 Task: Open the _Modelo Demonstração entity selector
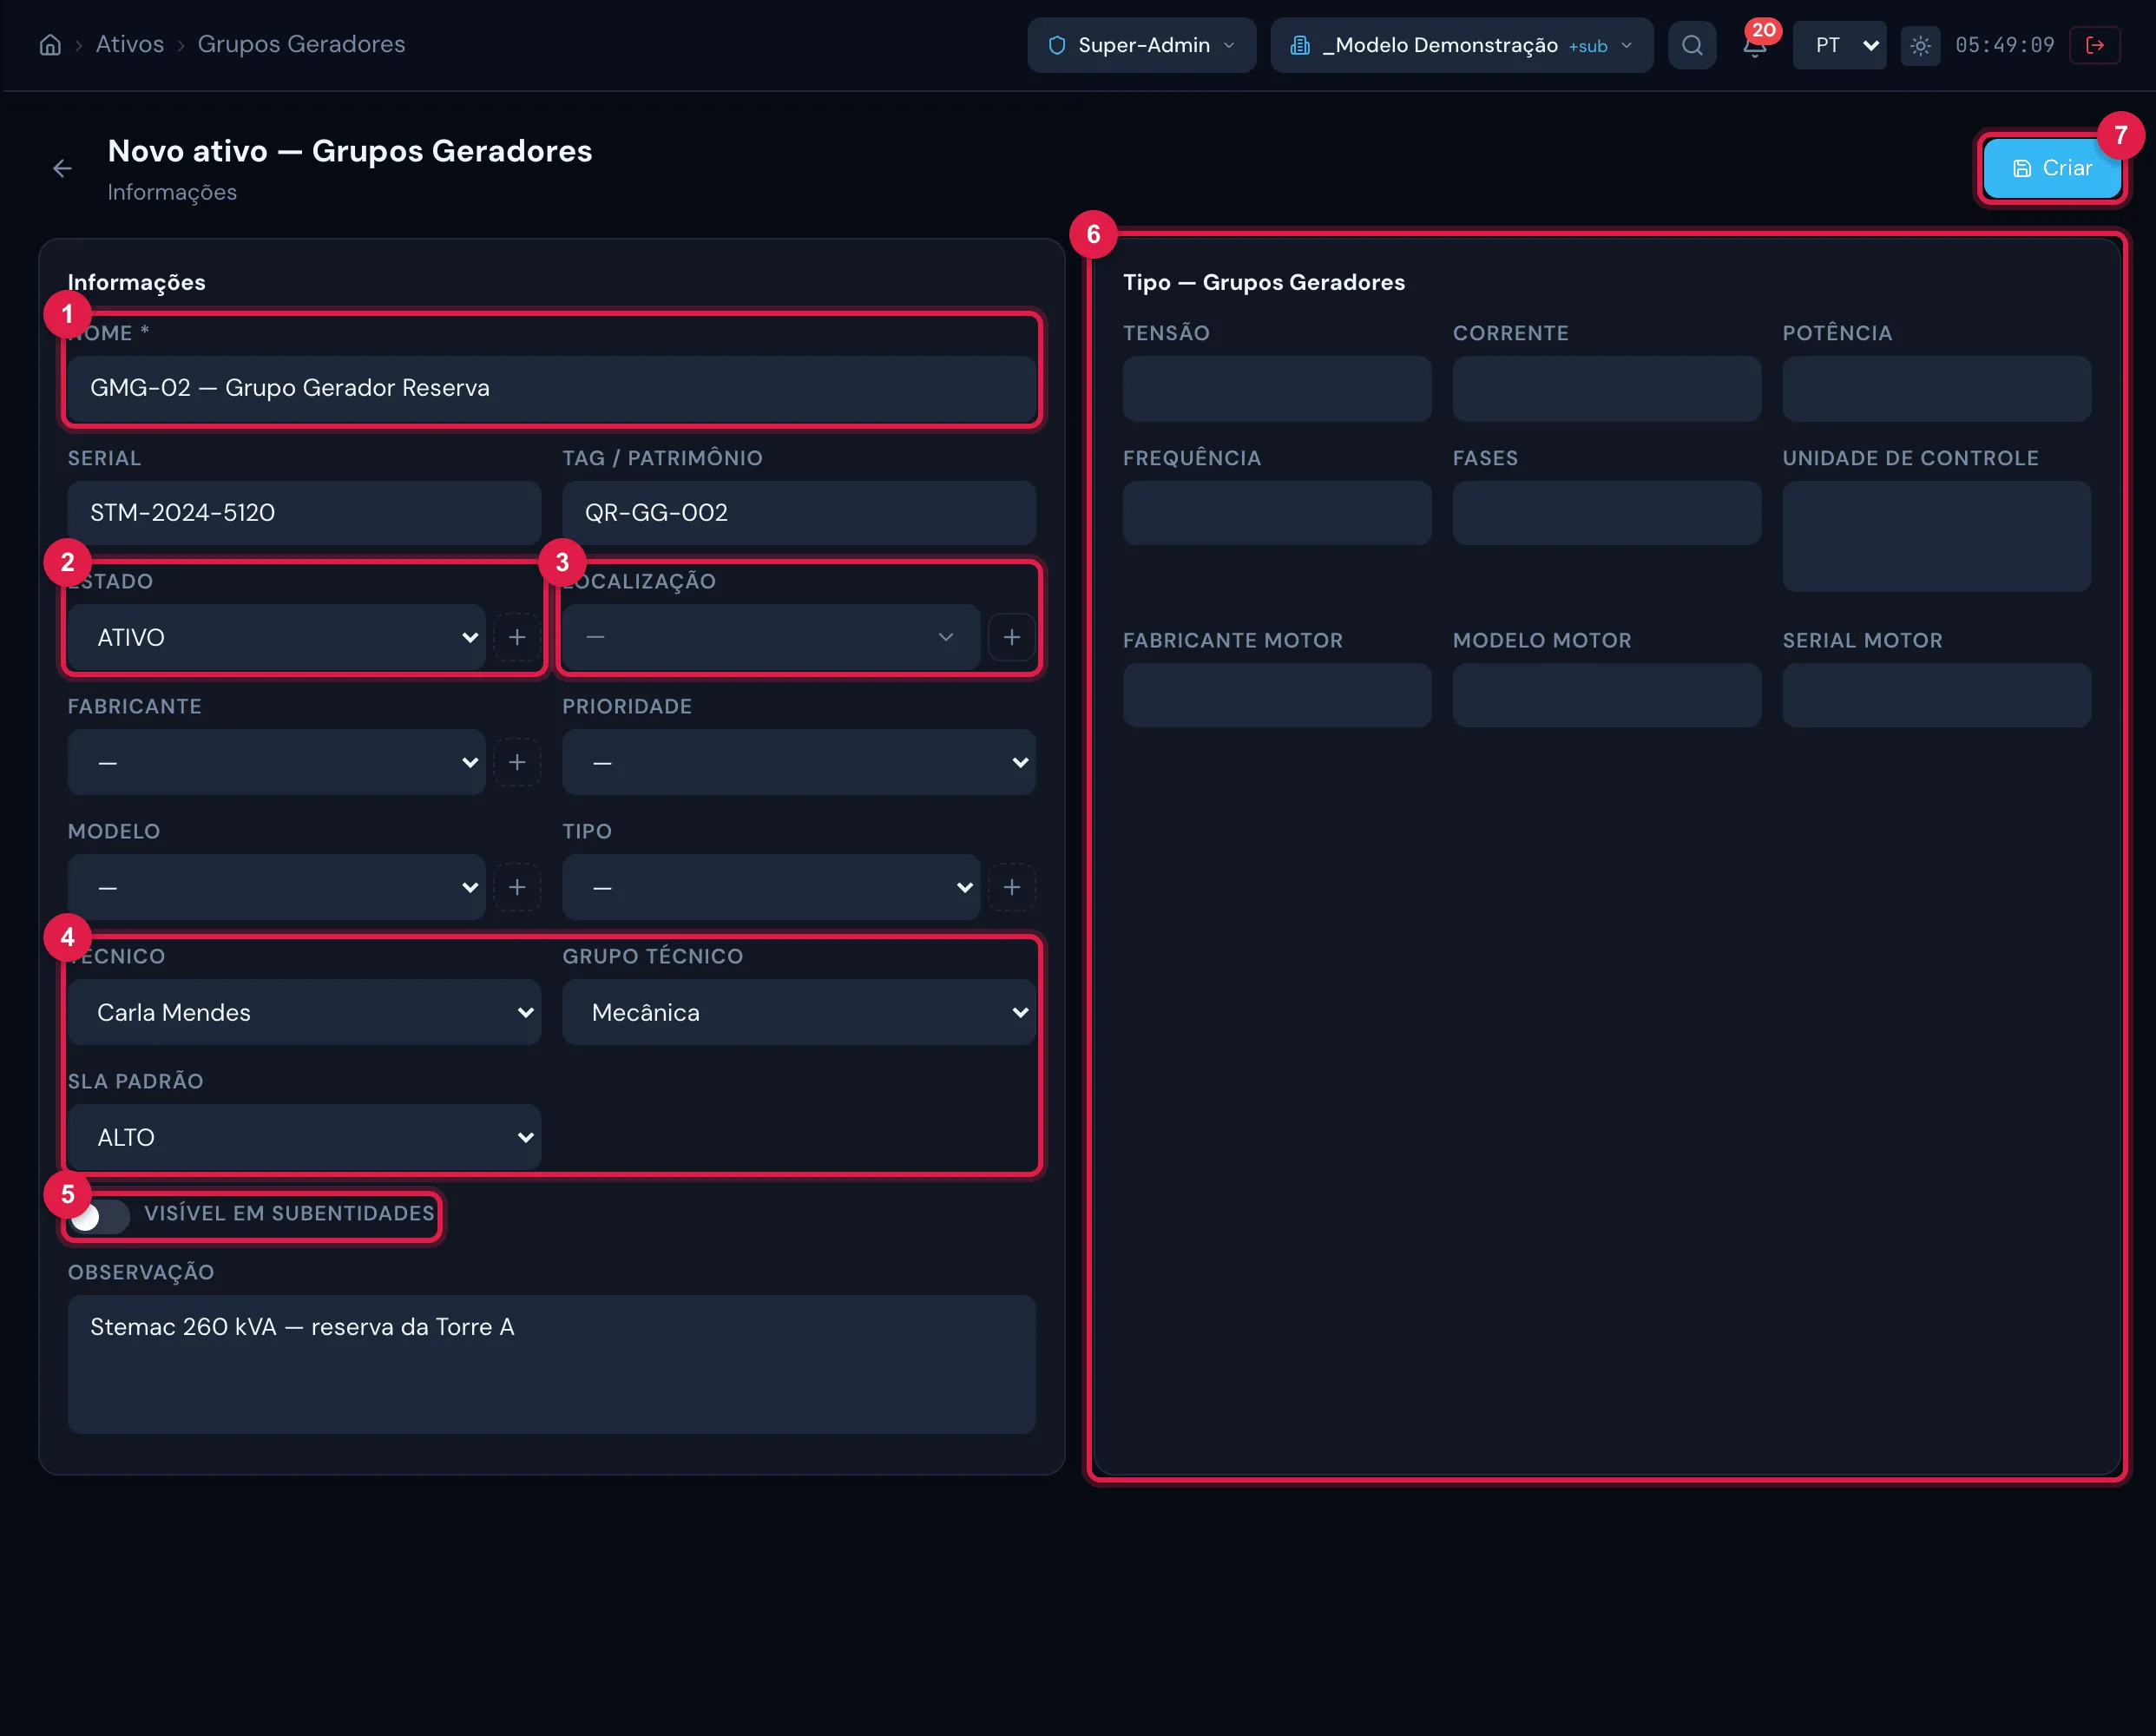click(1461, 45)
